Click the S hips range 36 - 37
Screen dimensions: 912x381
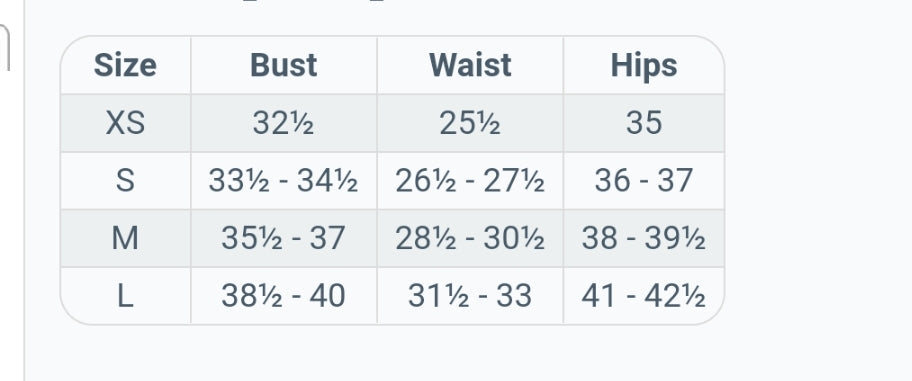click(644, 180)
